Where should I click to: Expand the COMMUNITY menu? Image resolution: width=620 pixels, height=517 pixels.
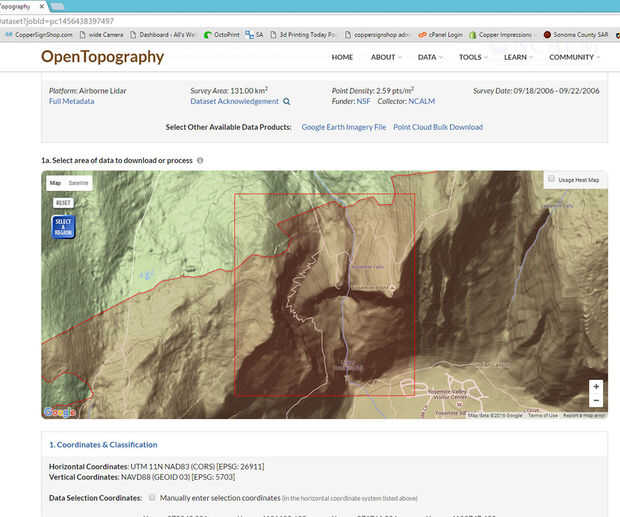coord(574,57)
